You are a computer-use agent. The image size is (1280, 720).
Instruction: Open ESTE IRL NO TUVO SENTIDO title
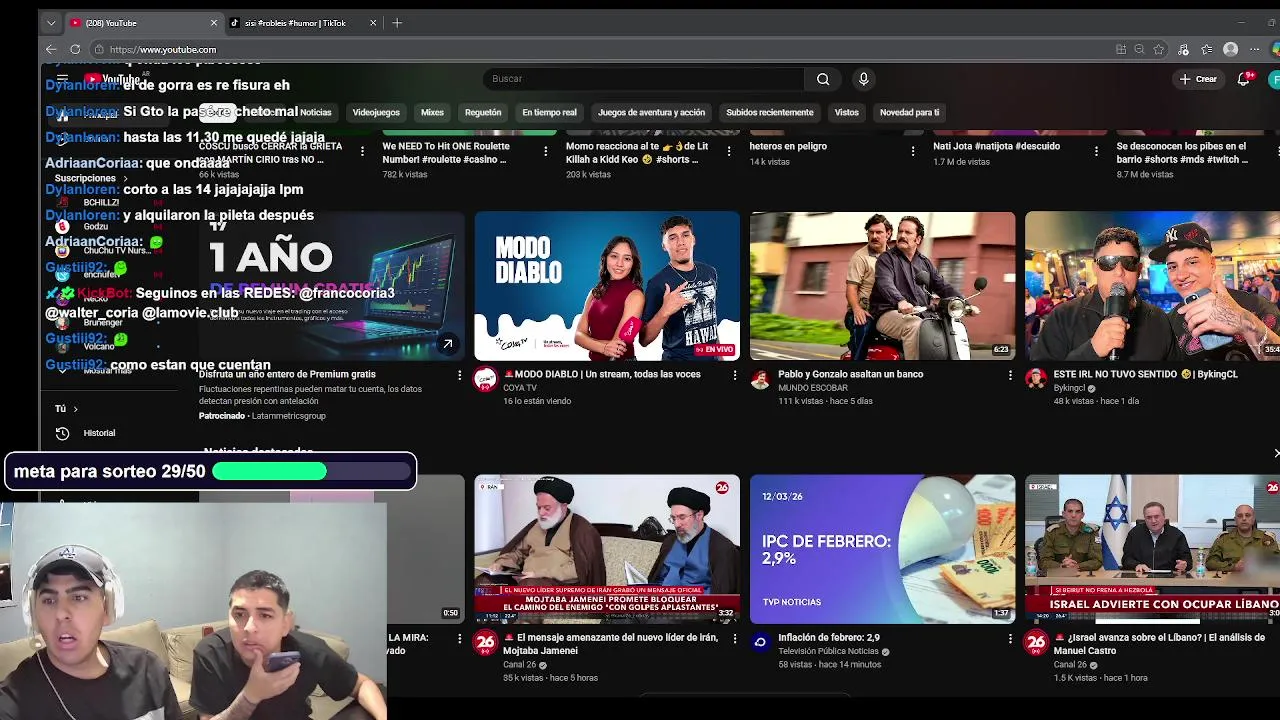click(1145, 374)
